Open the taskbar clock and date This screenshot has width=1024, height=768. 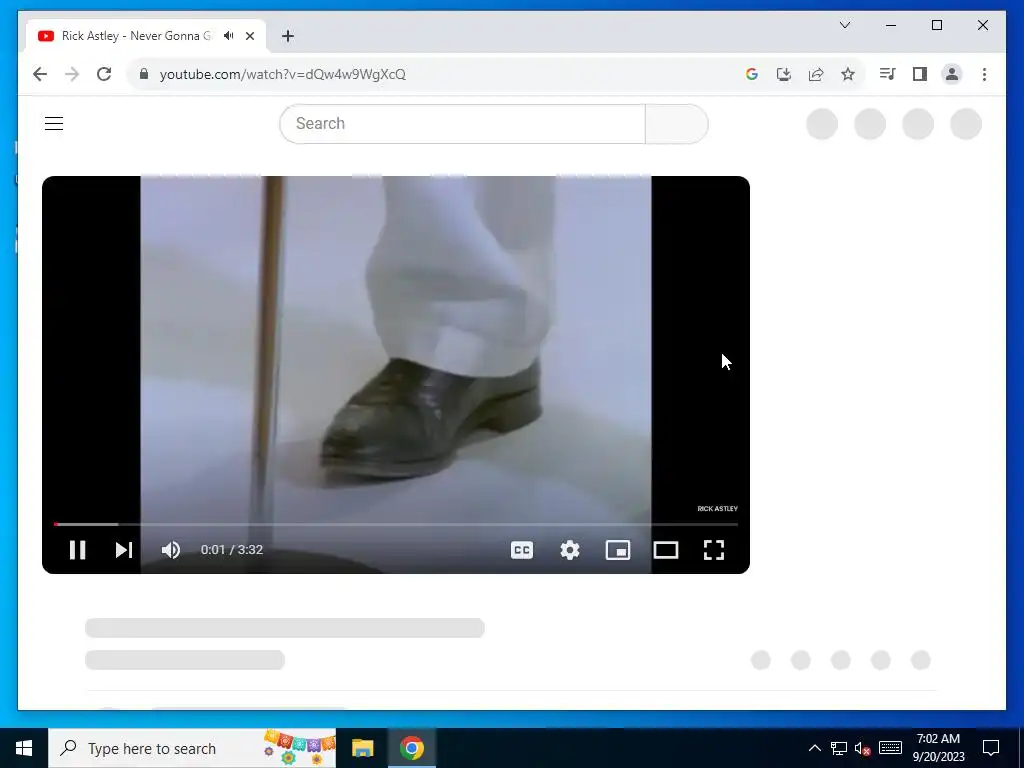(x=938, y=748)
